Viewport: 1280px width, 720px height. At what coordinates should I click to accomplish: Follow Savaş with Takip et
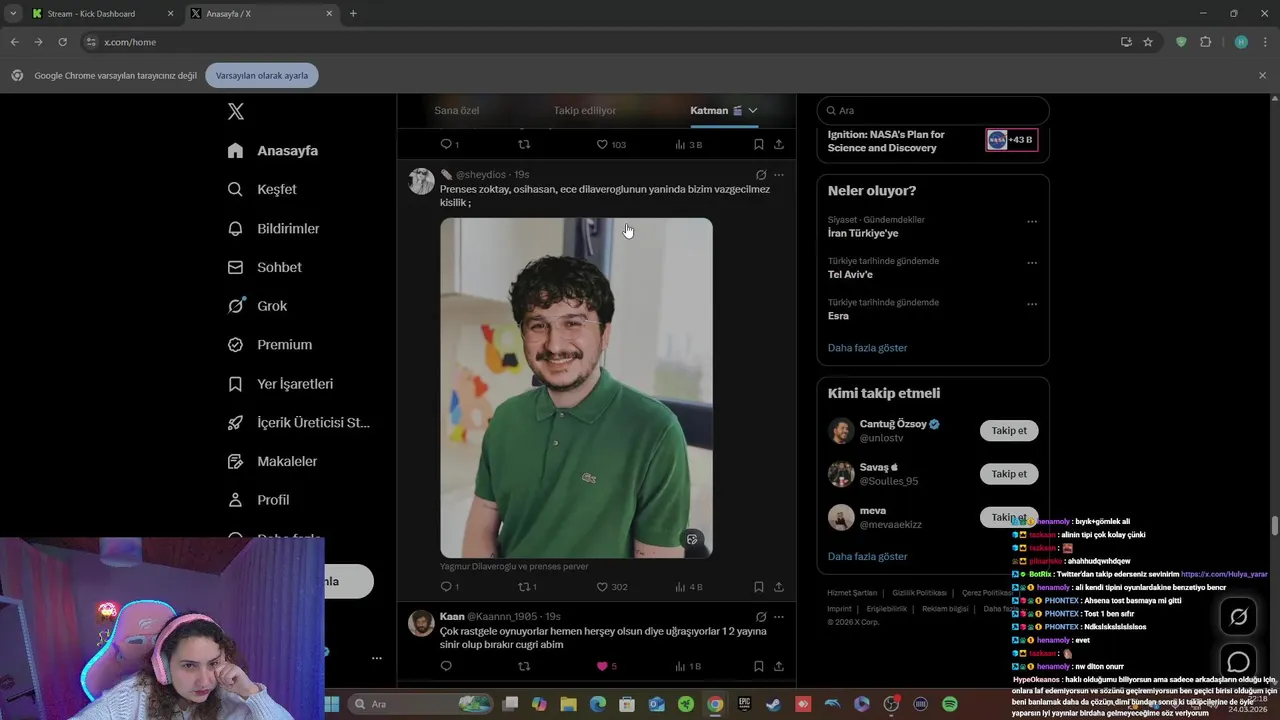click(x=1009, y=474)
